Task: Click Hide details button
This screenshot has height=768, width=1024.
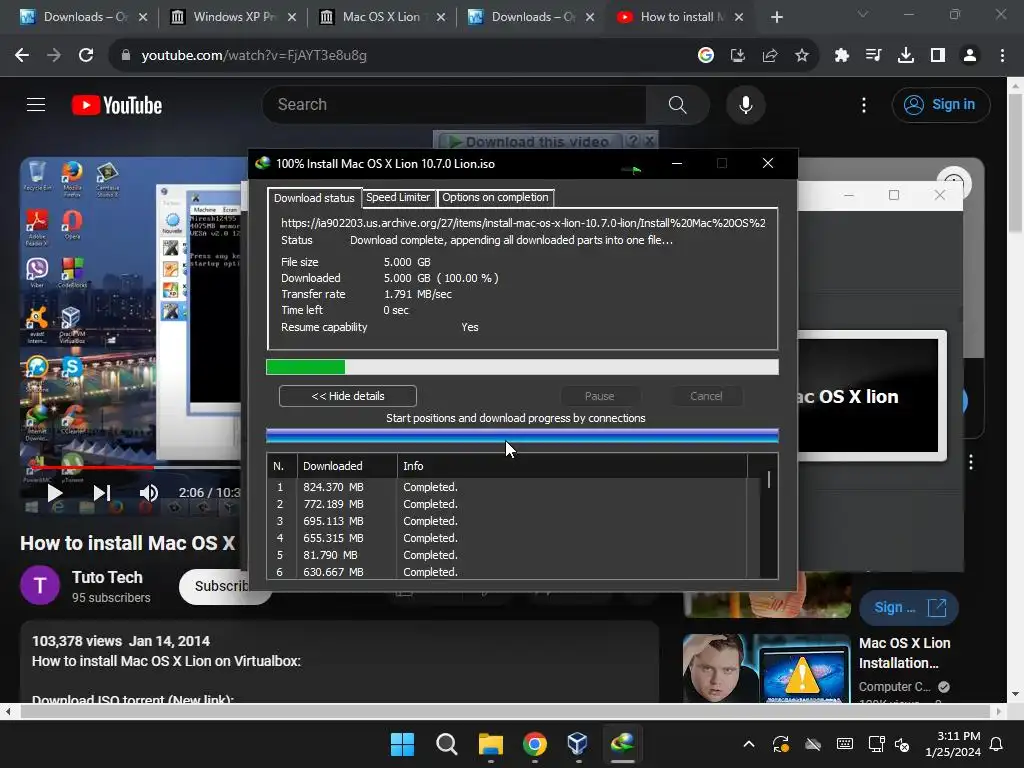Action: pos(347,396)
